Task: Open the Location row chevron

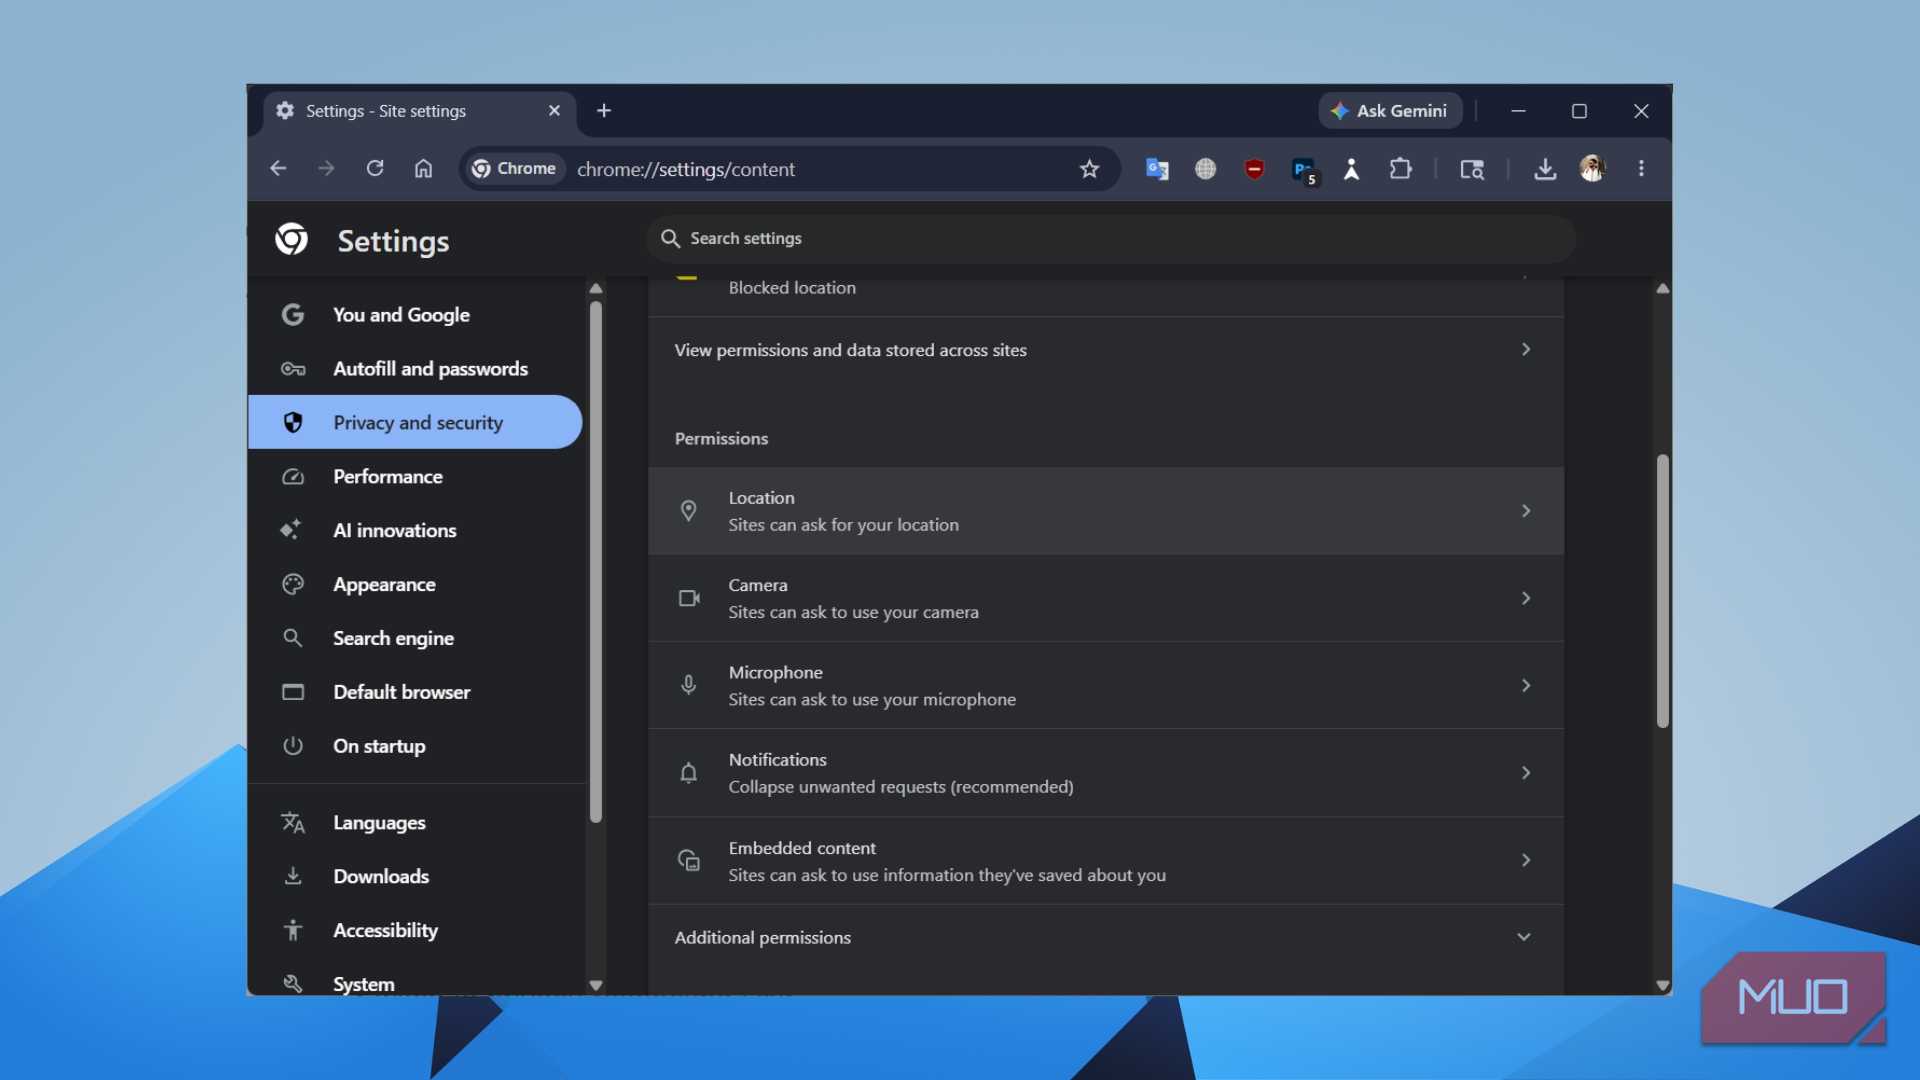Action: click(x=1526, y=511)
